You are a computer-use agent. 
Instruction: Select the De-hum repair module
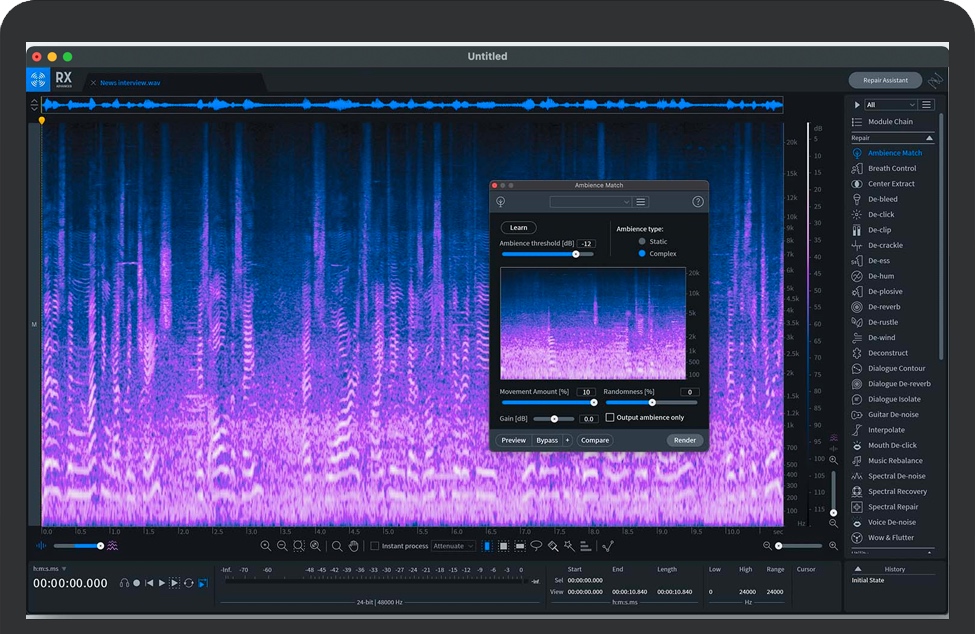click(x=881, y=276)
